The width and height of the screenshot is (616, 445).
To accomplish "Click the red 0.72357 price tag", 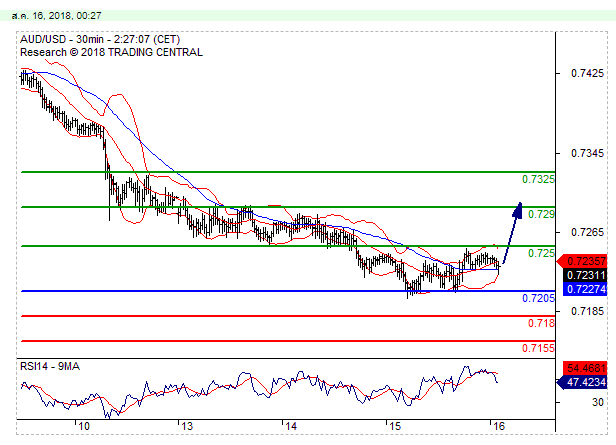I will pyautogui.click(x=583, y=261).
